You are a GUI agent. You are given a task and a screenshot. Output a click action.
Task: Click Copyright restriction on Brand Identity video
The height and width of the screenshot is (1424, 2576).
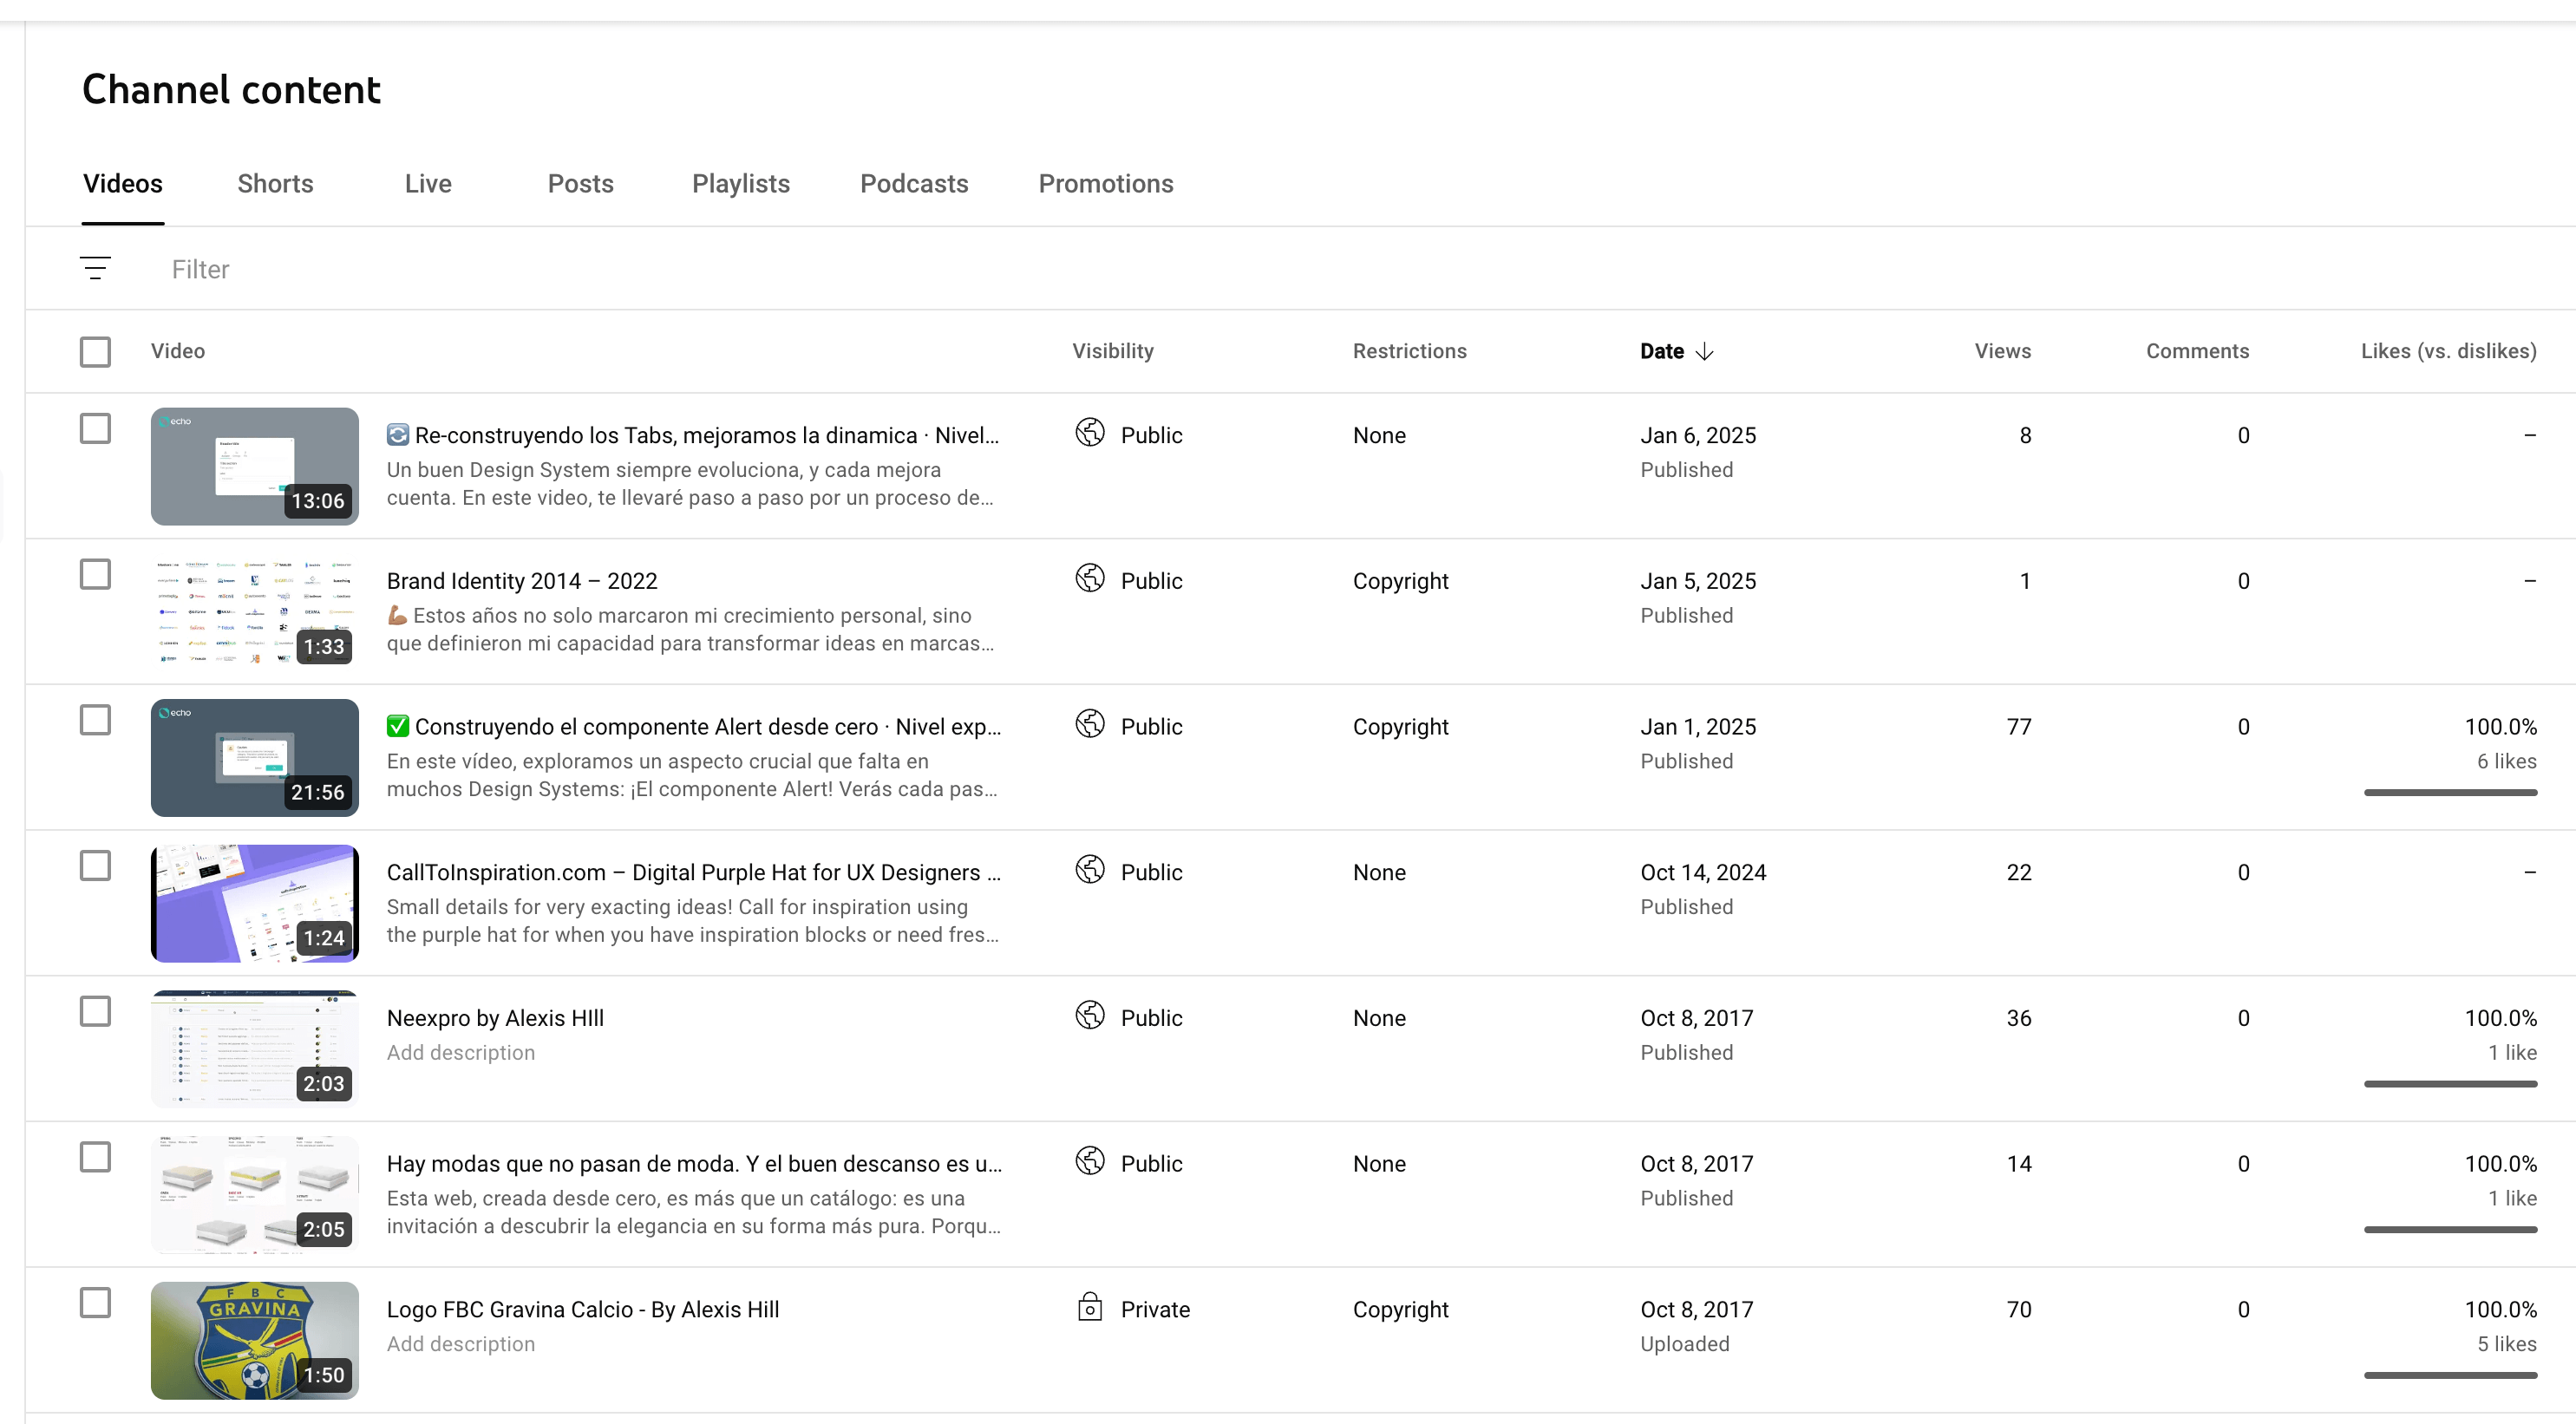pos(1400,581)
